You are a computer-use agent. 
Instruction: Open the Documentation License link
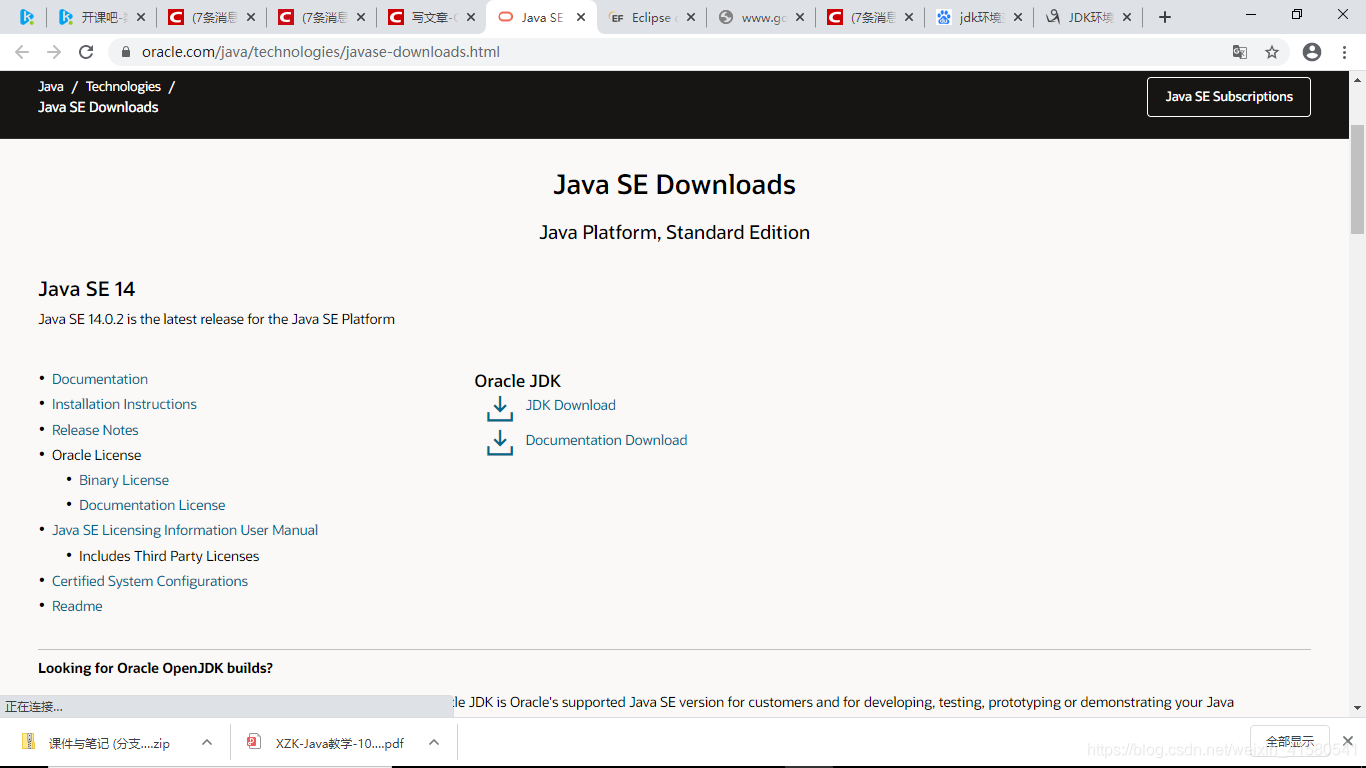pos(152,505)
